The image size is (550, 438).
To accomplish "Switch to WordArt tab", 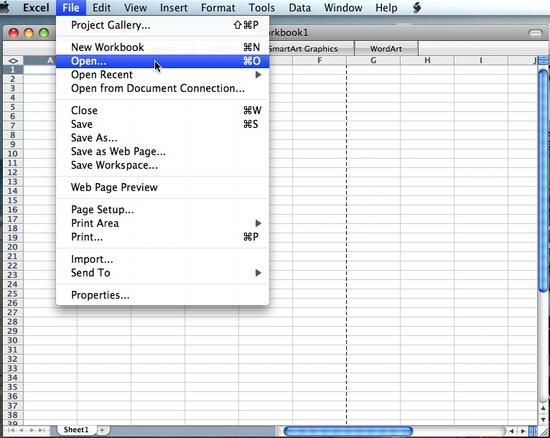I will [386, 49].
